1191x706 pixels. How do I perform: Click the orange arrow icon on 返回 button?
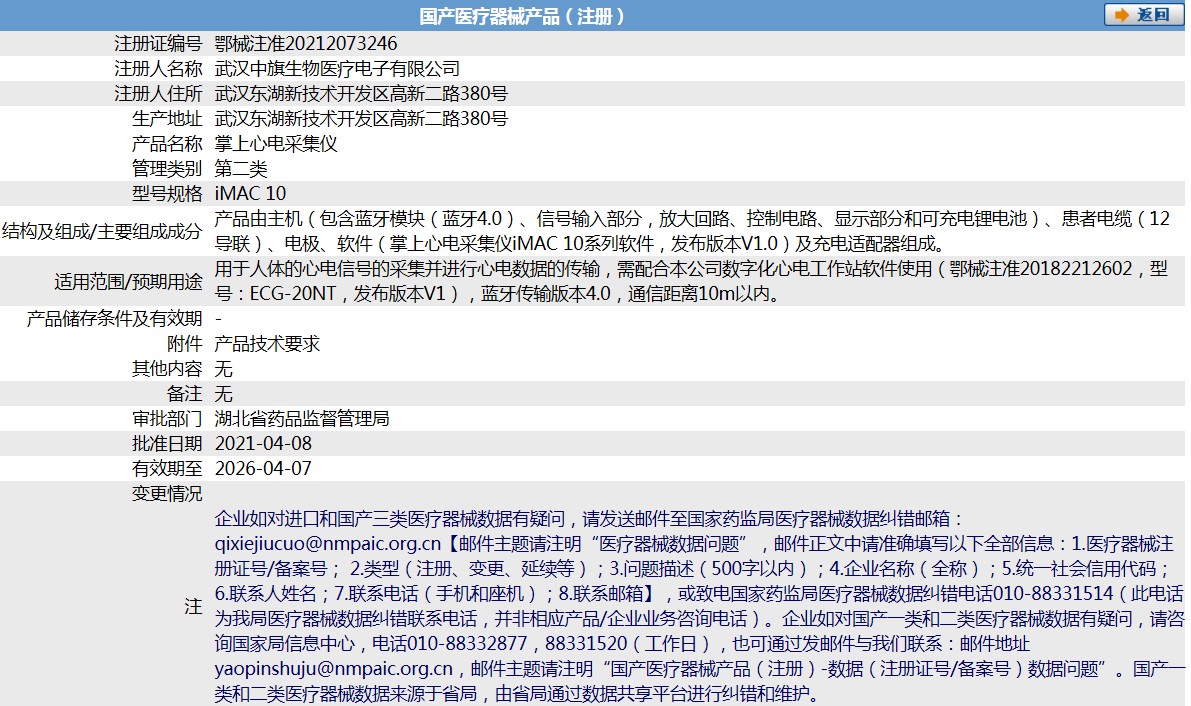click(x=1121, y=15)
